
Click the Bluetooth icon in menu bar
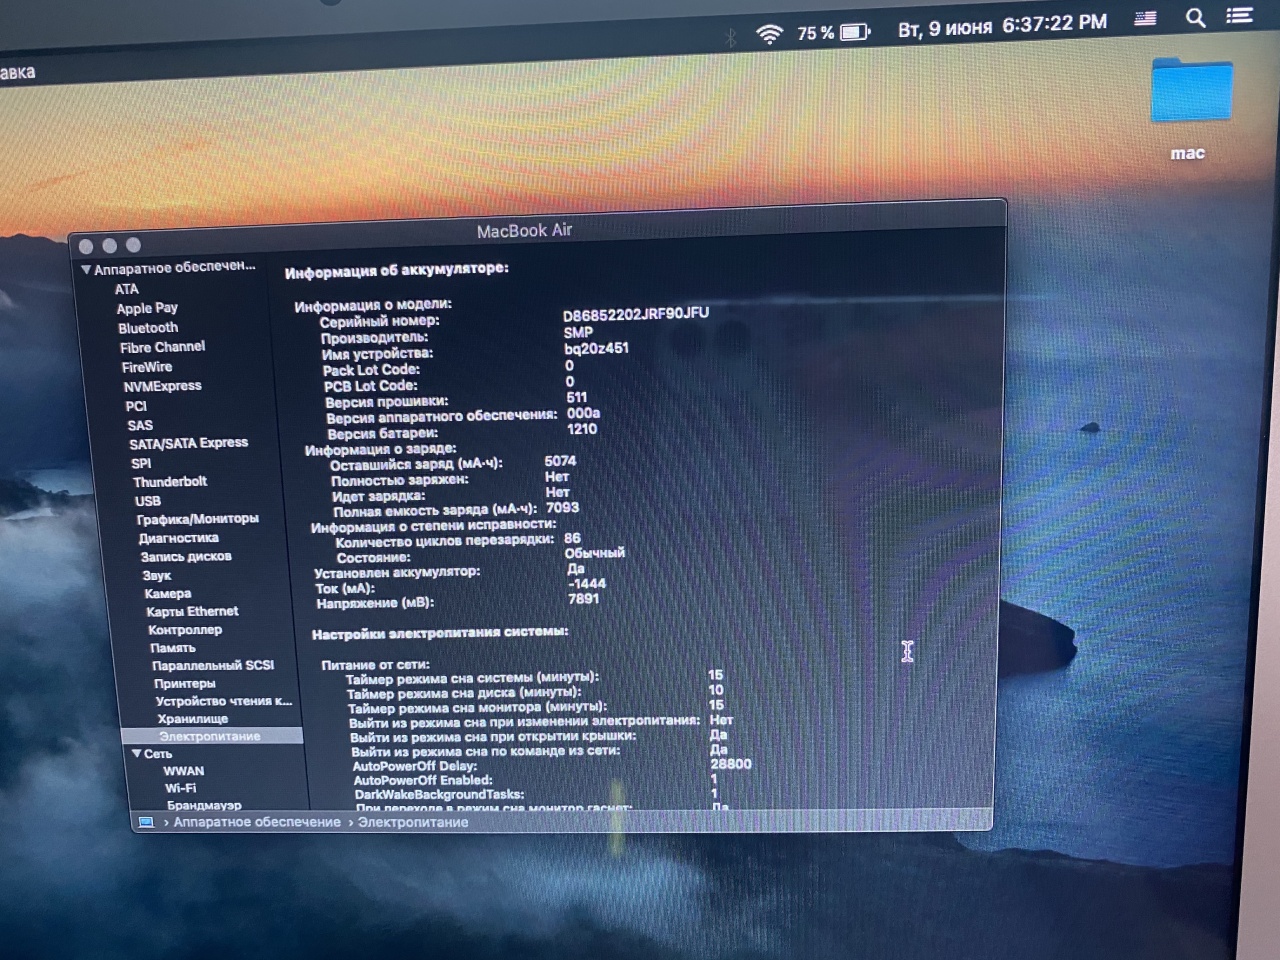point(730,38)
